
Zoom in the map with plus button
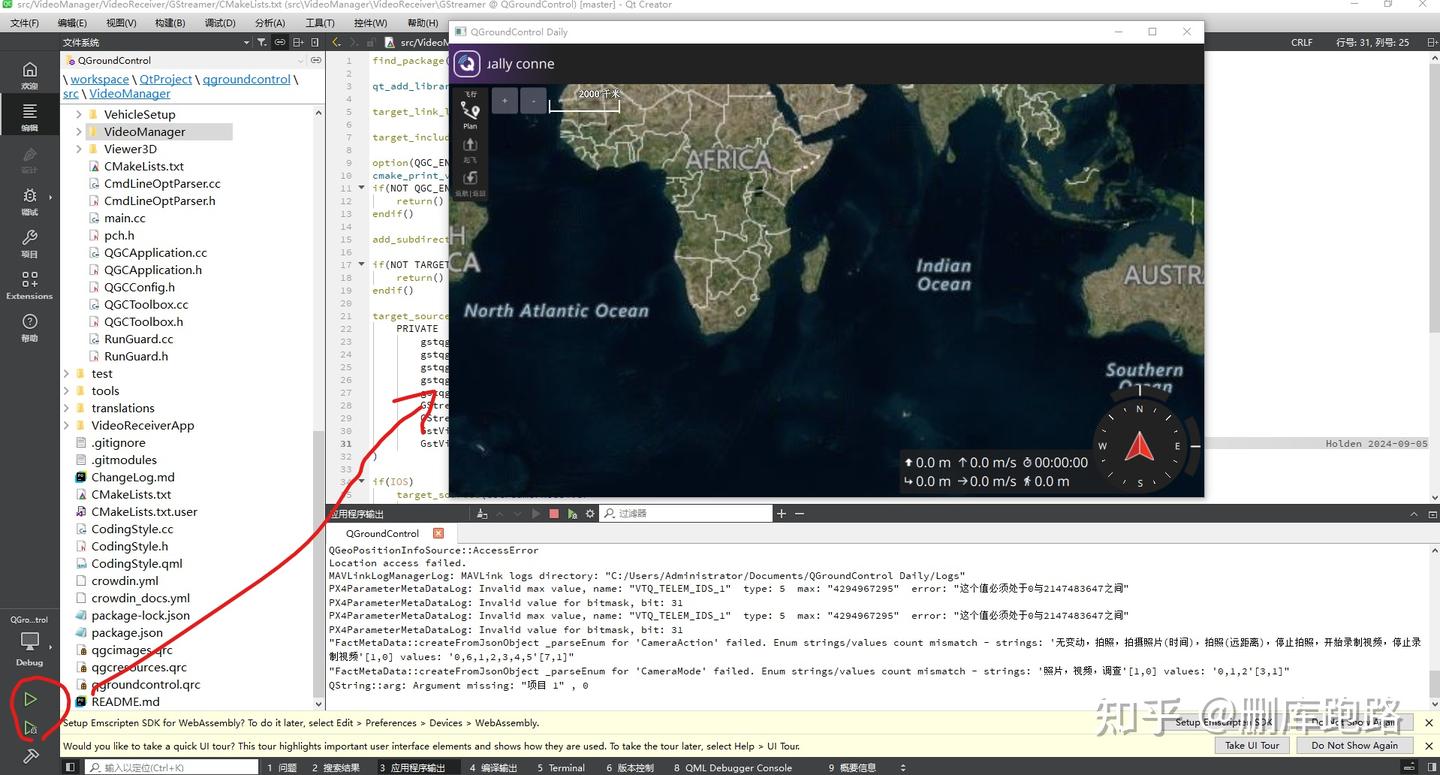point(505,101)
